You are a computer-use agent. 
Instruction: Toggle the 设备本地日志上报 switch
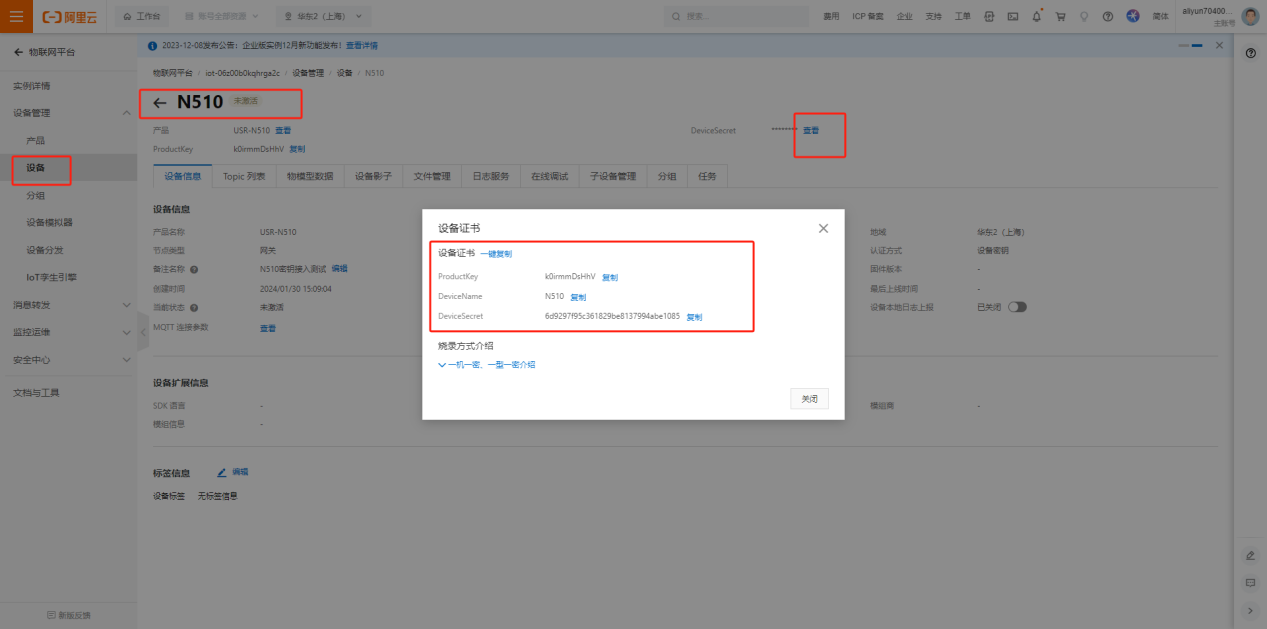[x=1017, y=307]
